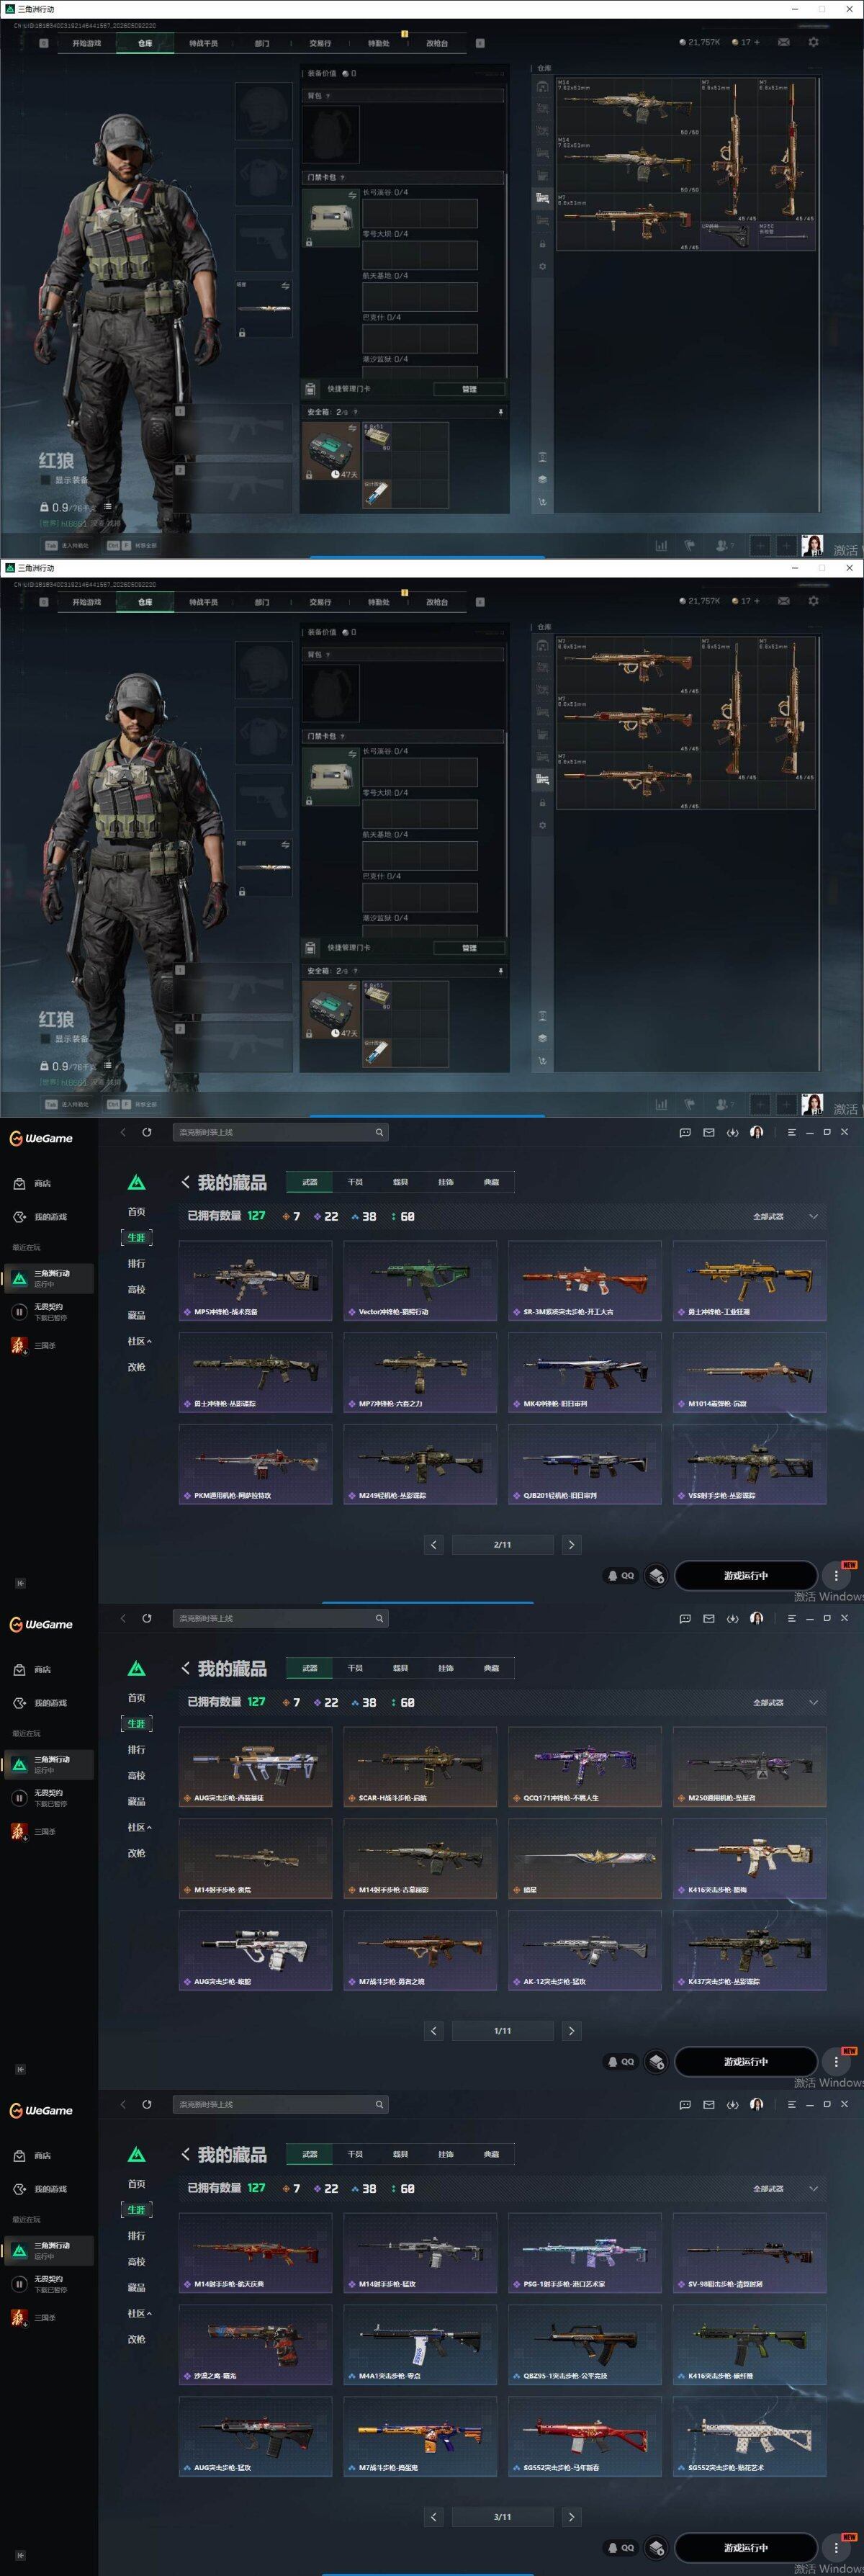Viewport: 864px width, 2576px height.
Task: Switch to 挂饰 tab in page 2/11 WeGame window
Action: click(446, 1182)
